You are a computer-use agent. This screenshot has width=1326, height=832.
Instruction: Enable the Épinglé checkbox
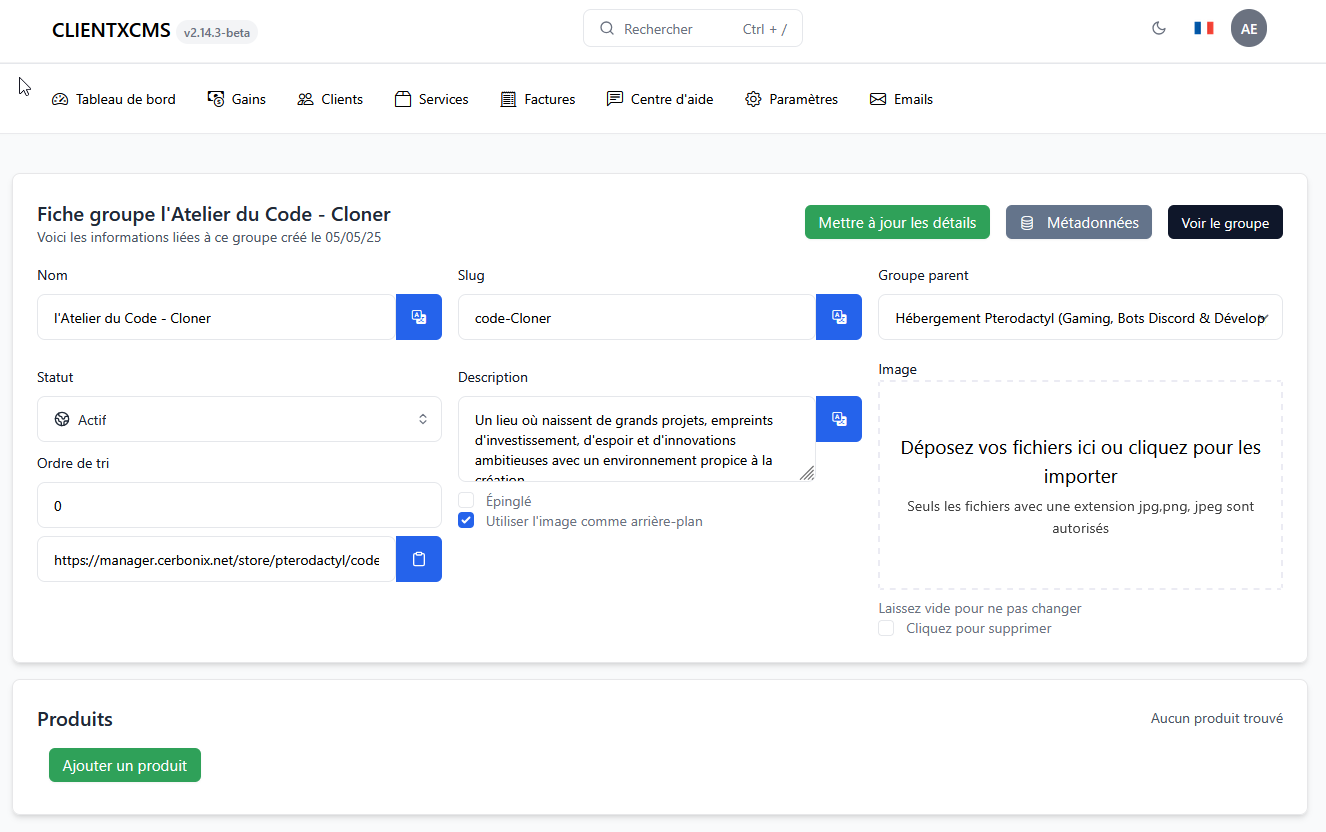[x=466, y=500]
